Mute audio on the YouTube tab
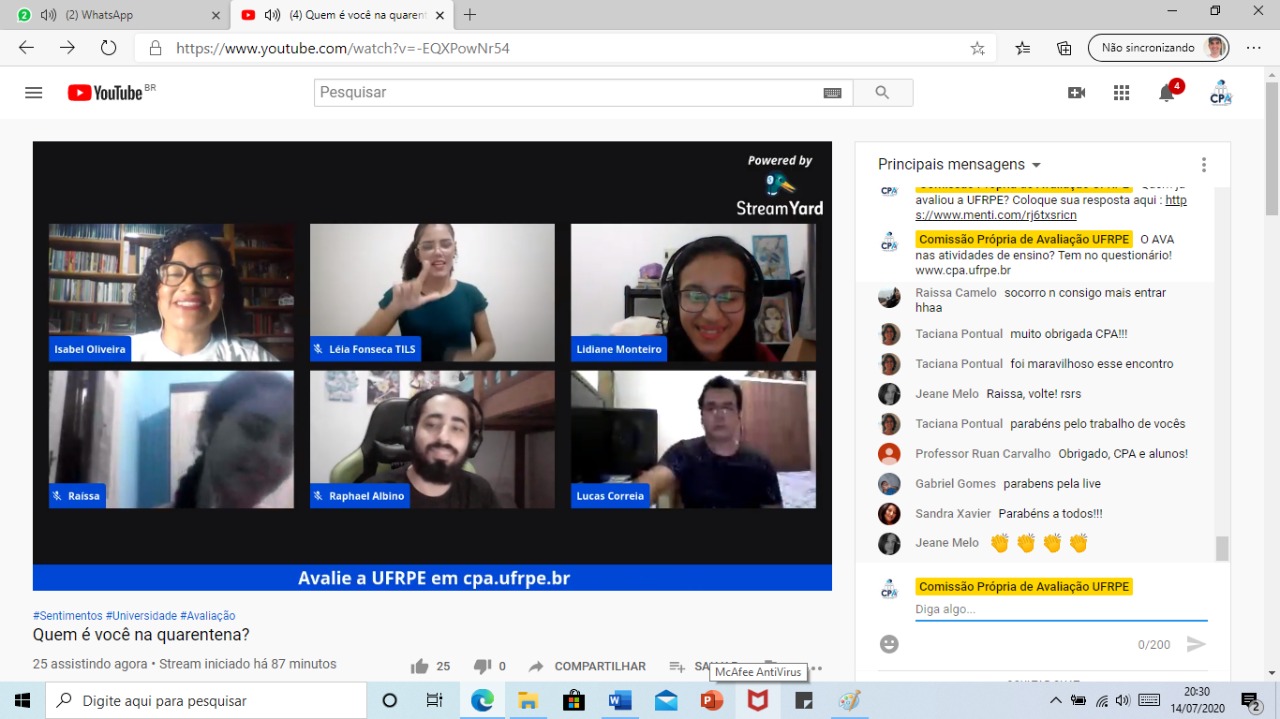The image size is (1280, 719). tap(272, 15)
